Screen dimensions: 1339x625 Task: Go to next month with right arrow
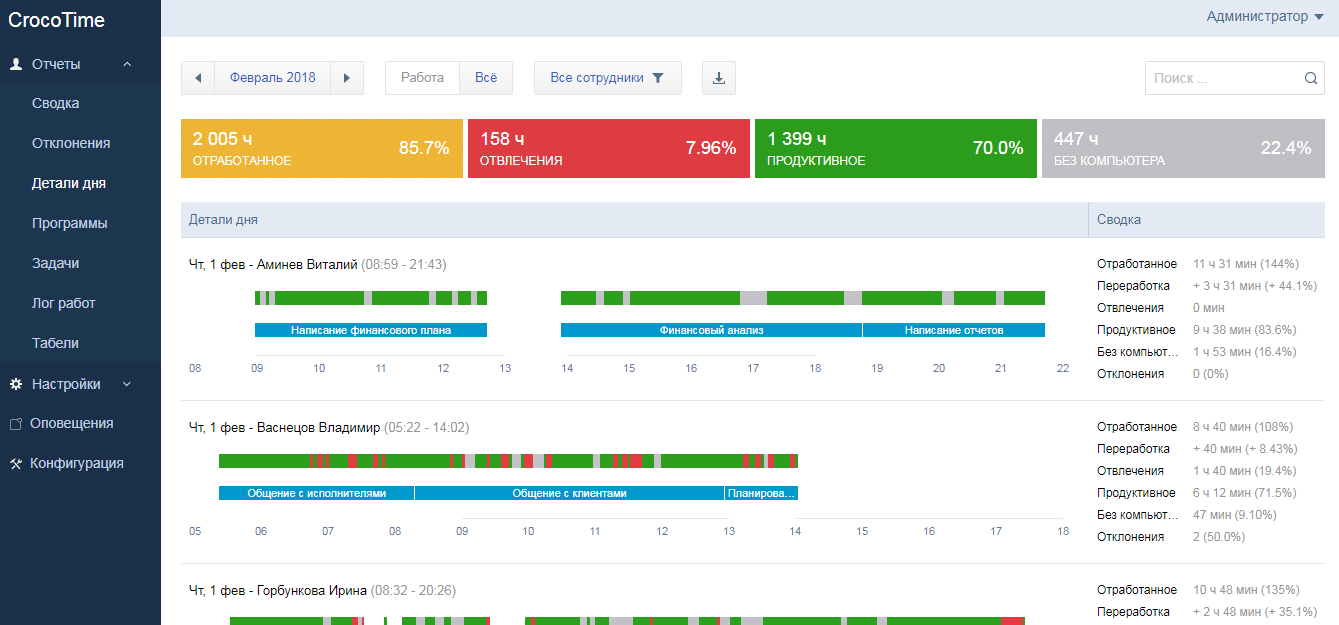[x=346, y=78]
